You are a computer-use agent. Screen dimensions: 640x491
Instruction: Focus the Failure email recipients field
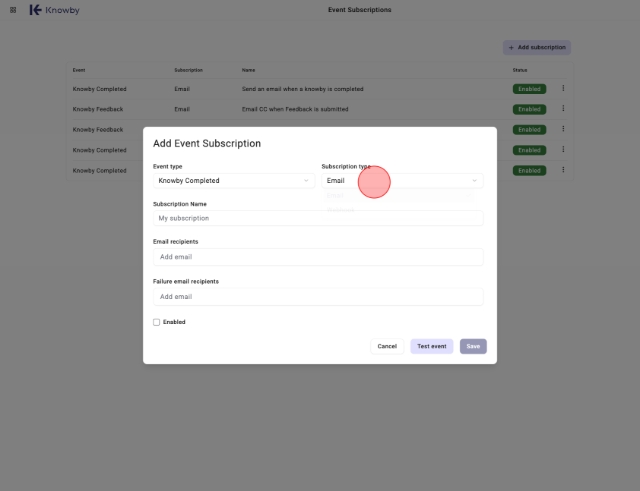pyautogui.click(x=318, y=297)
